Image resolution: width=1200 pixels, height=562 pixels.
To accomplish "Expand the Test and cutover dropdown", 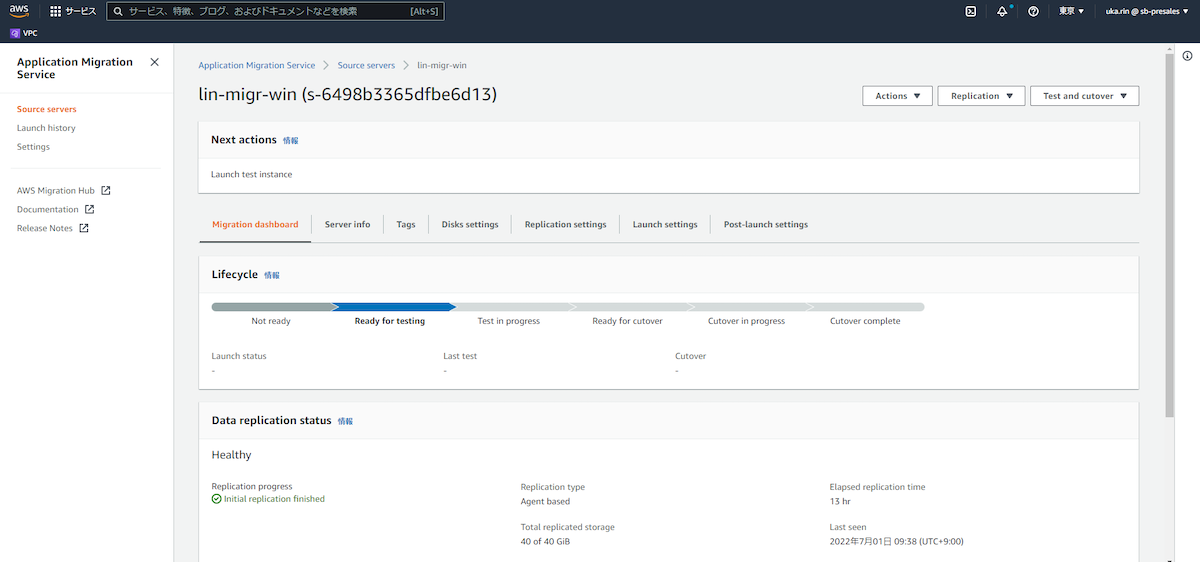I will click(x=1084, y=96).
